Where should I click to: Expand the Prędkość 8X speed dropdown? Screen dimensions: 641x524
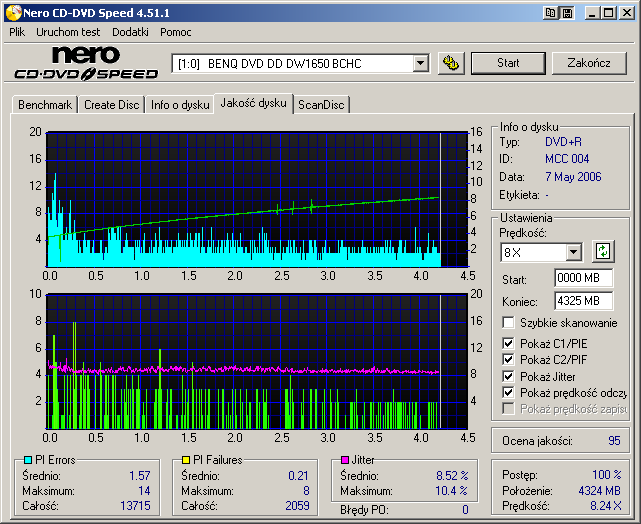pos(574,252)
